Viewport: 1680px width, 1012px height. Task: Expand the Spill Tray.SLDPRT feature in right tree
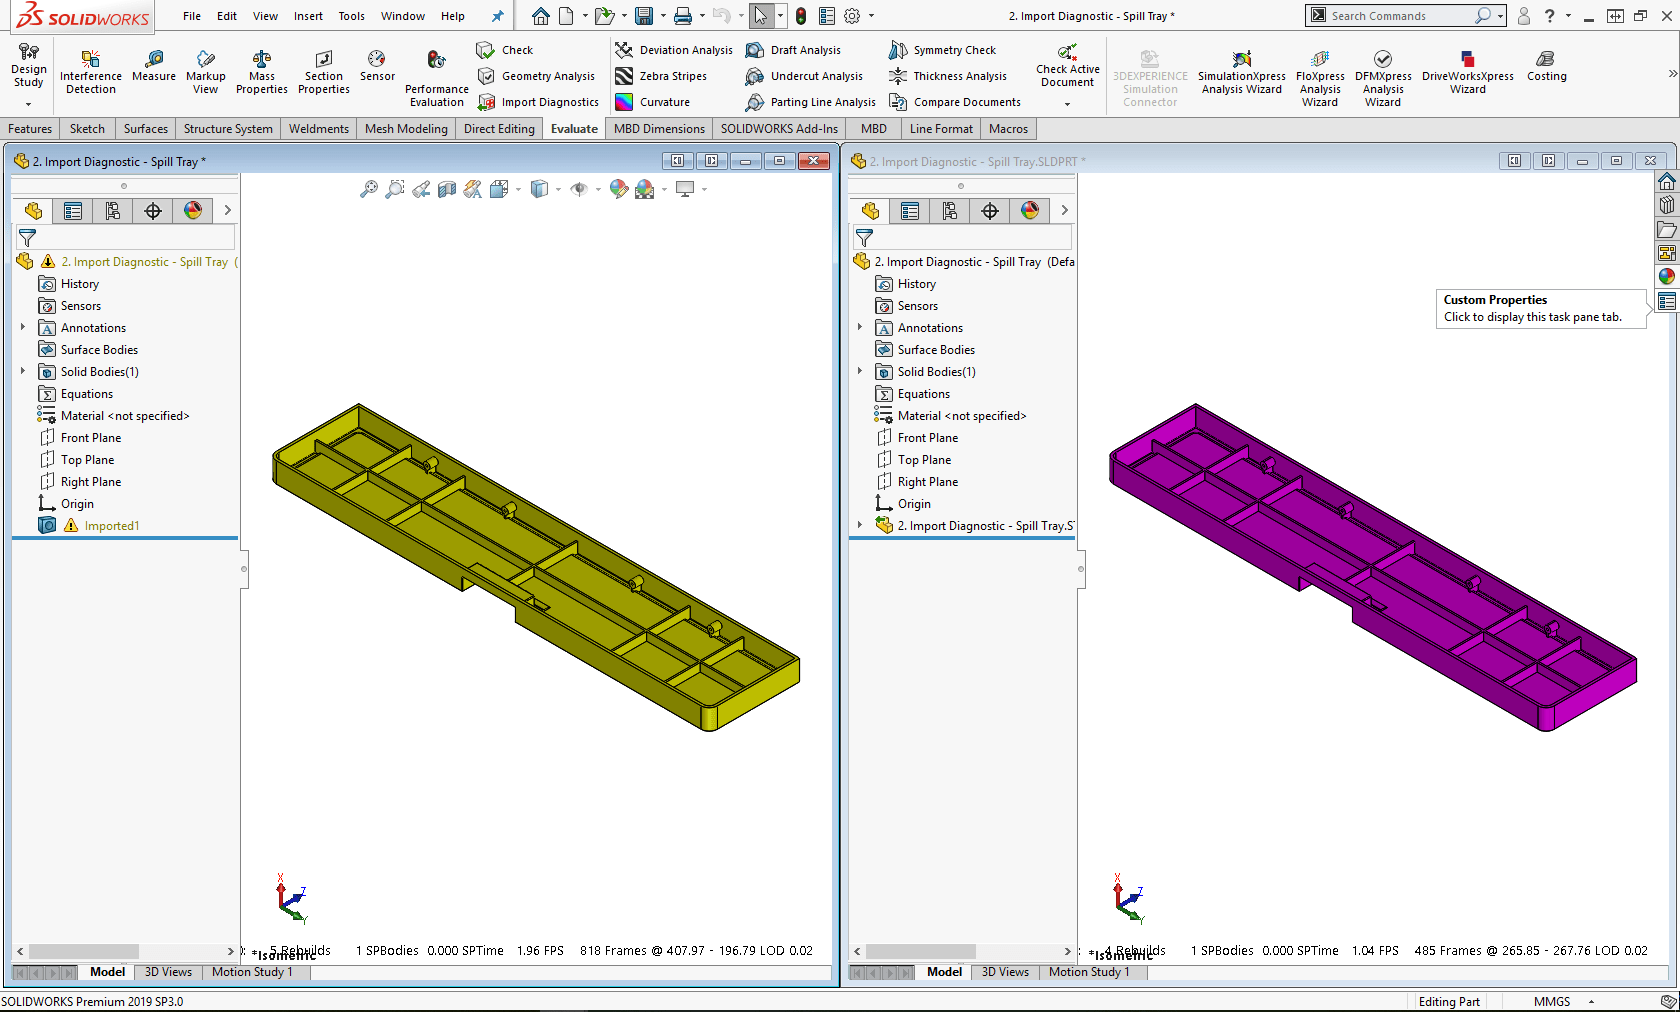(860, 525)
